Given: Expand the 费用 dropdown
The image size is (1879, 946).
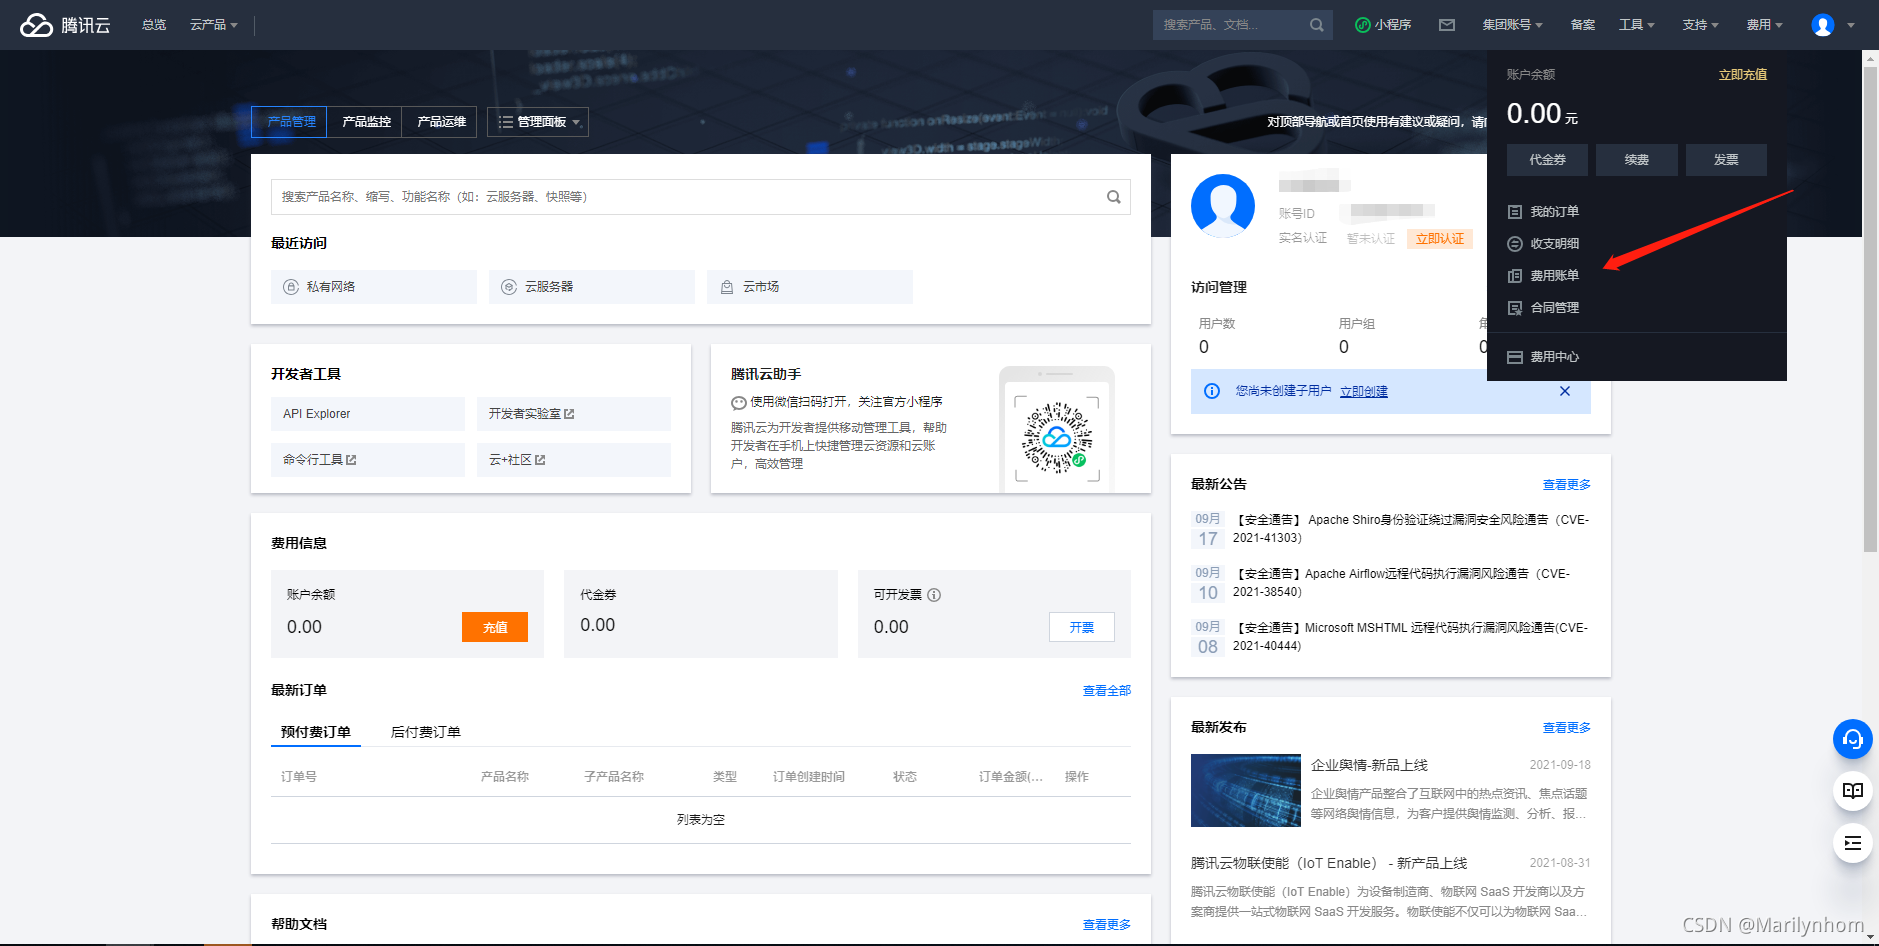Looking at the screenshot, I should pyautogui.click(x=1764, y=25).
